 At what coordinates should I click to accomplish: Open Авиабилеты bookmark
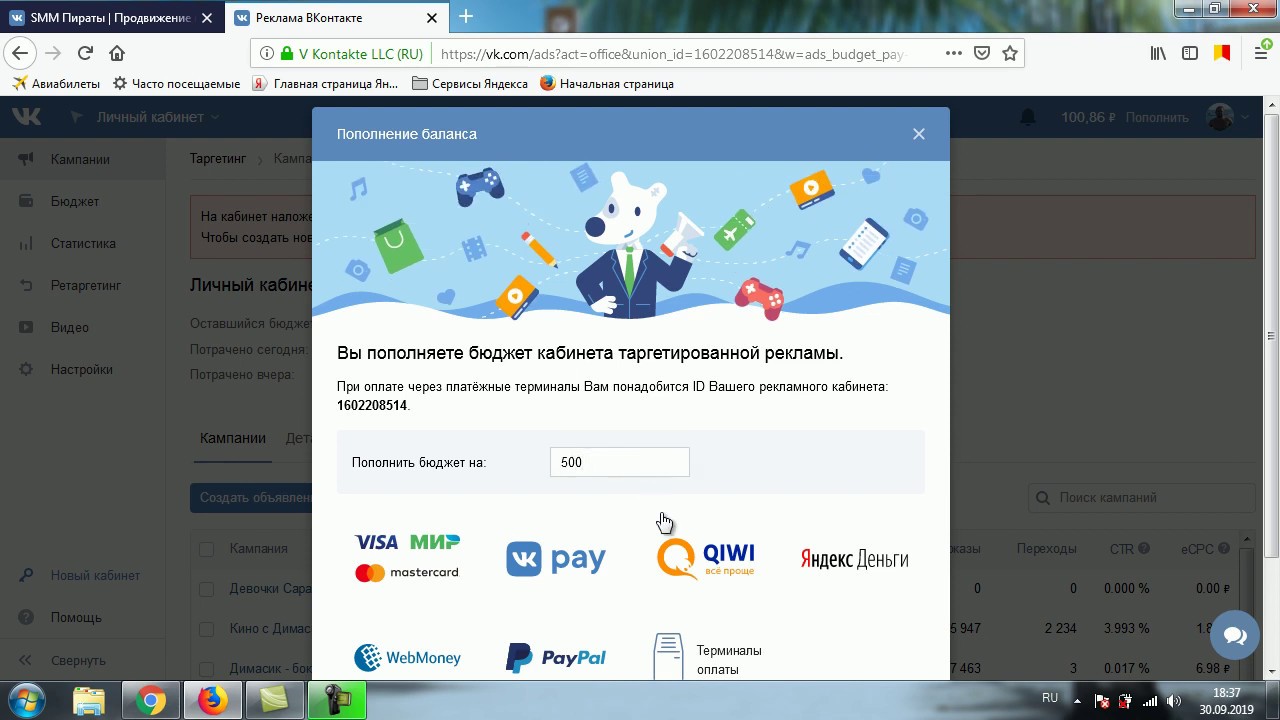pos(56,84)
